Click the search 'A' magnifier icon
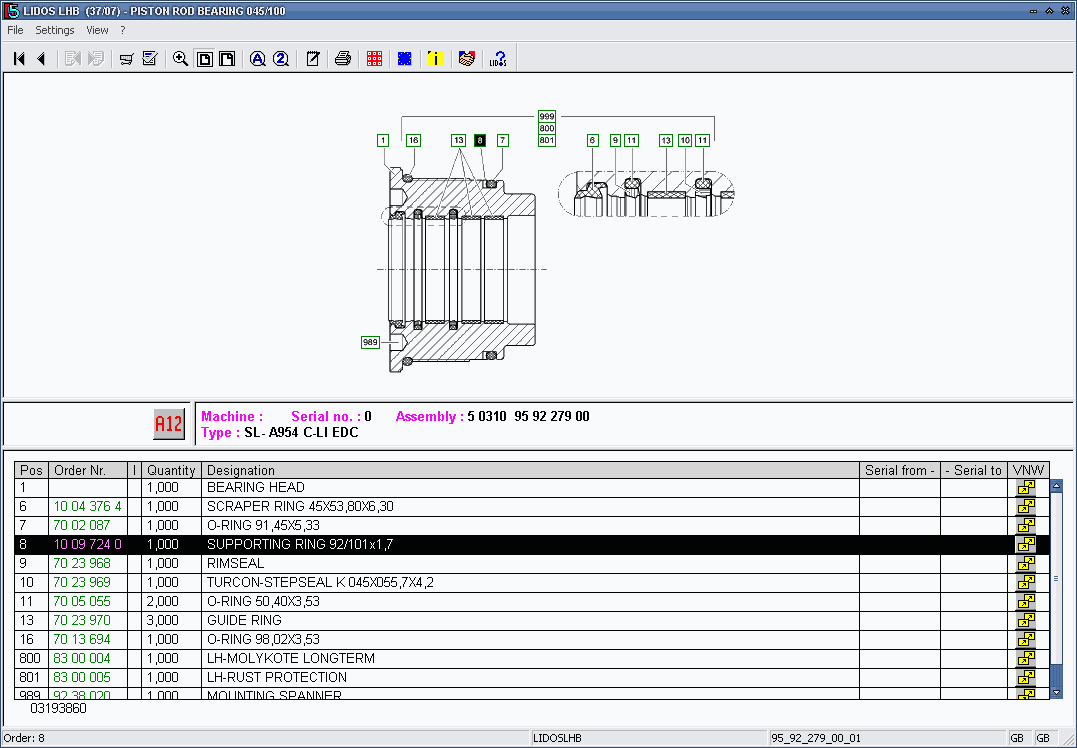 (258, 59)
